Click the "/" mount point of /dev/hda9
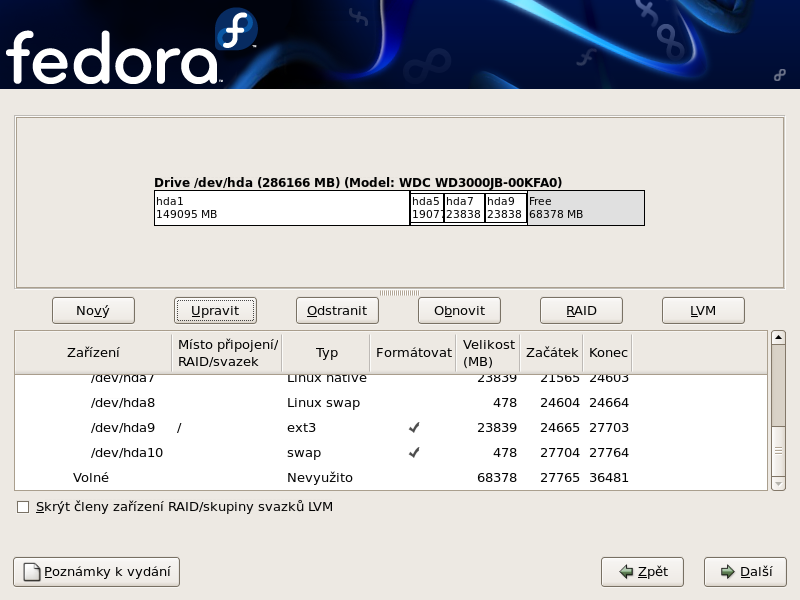 pos(179,428)
